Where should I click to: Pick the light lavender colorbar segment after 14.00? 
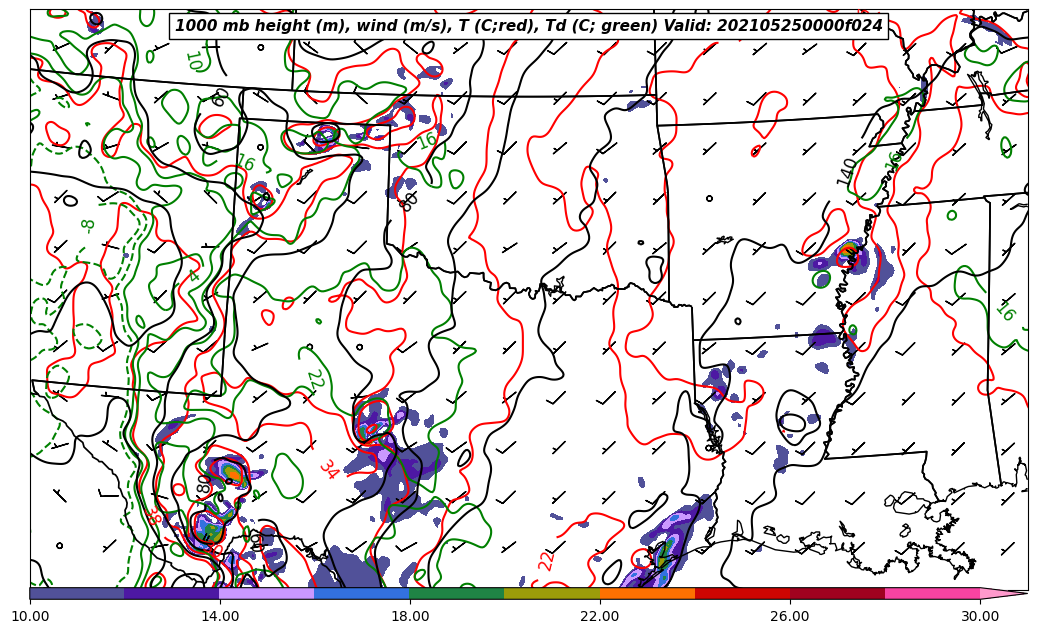tap(266, 593)
